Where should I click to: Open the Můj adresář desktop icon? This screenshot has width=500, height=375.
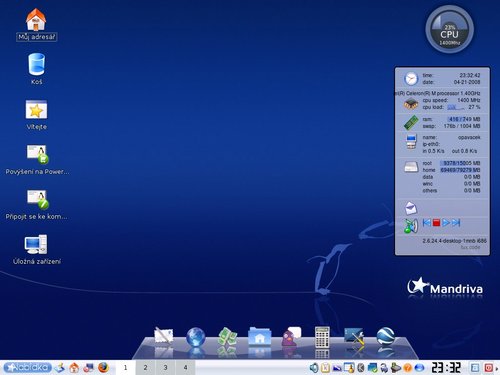click(36, 24)
